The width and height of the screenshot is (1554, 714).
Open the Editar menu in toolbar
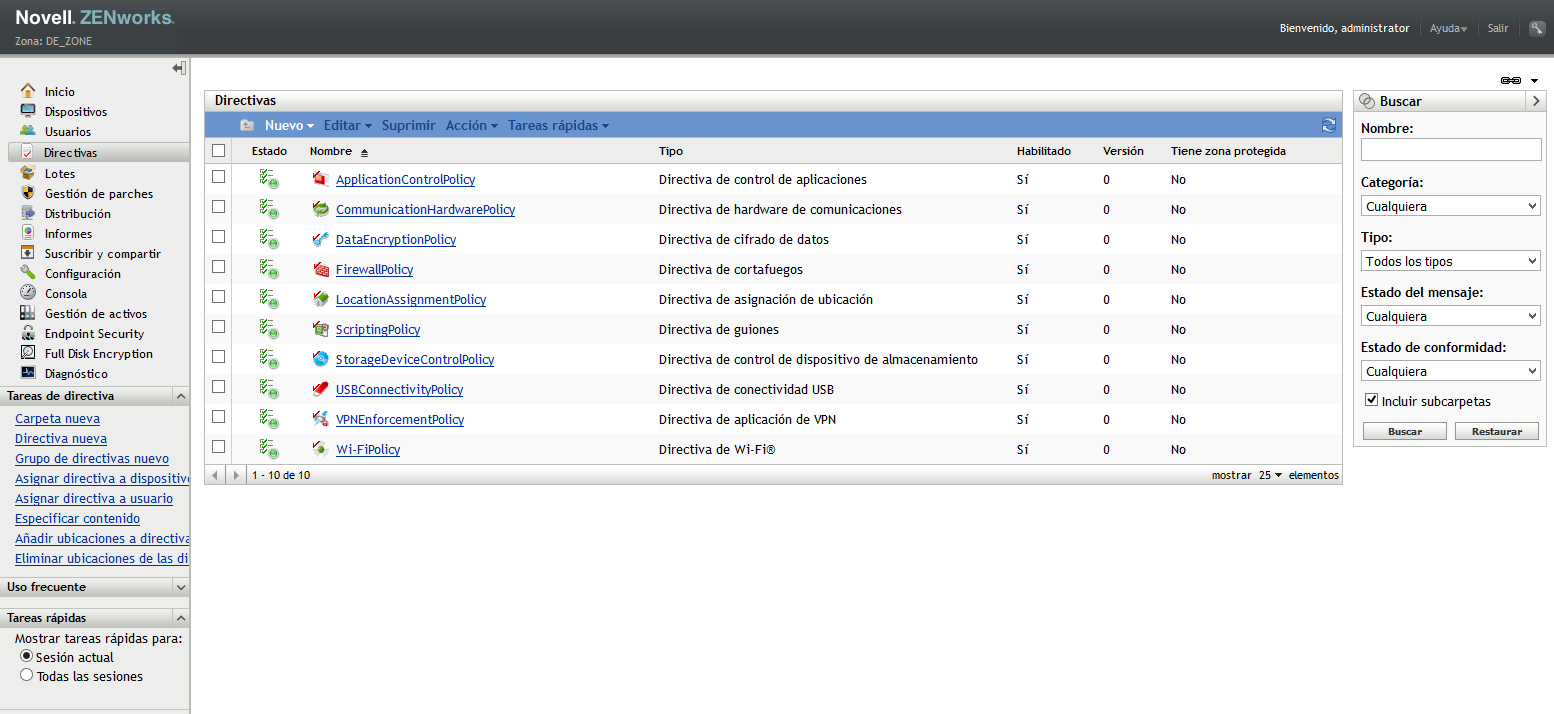[x=347, y=125]
